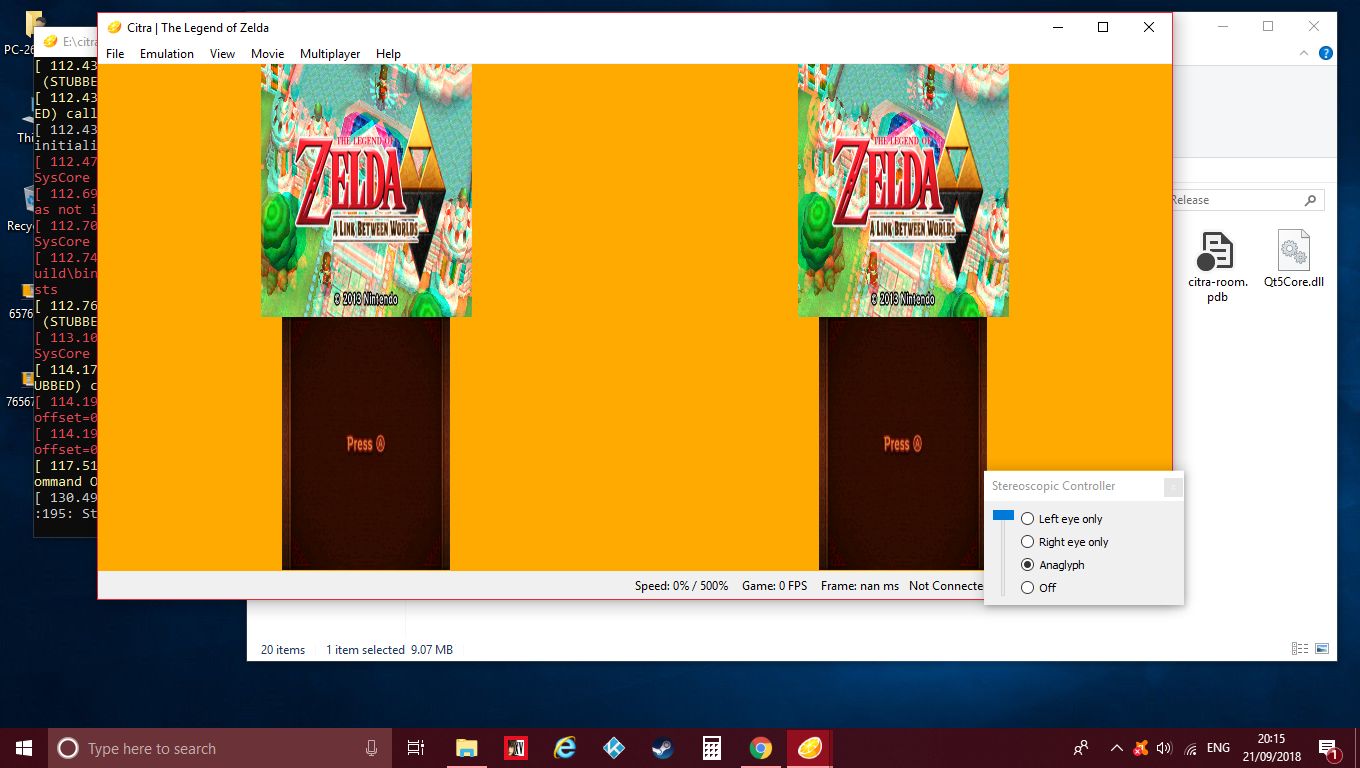The width and height of the screenshot is (1360, 768).
Task: Switch File Explorer to large icons view
Action: coord(1321,649)
